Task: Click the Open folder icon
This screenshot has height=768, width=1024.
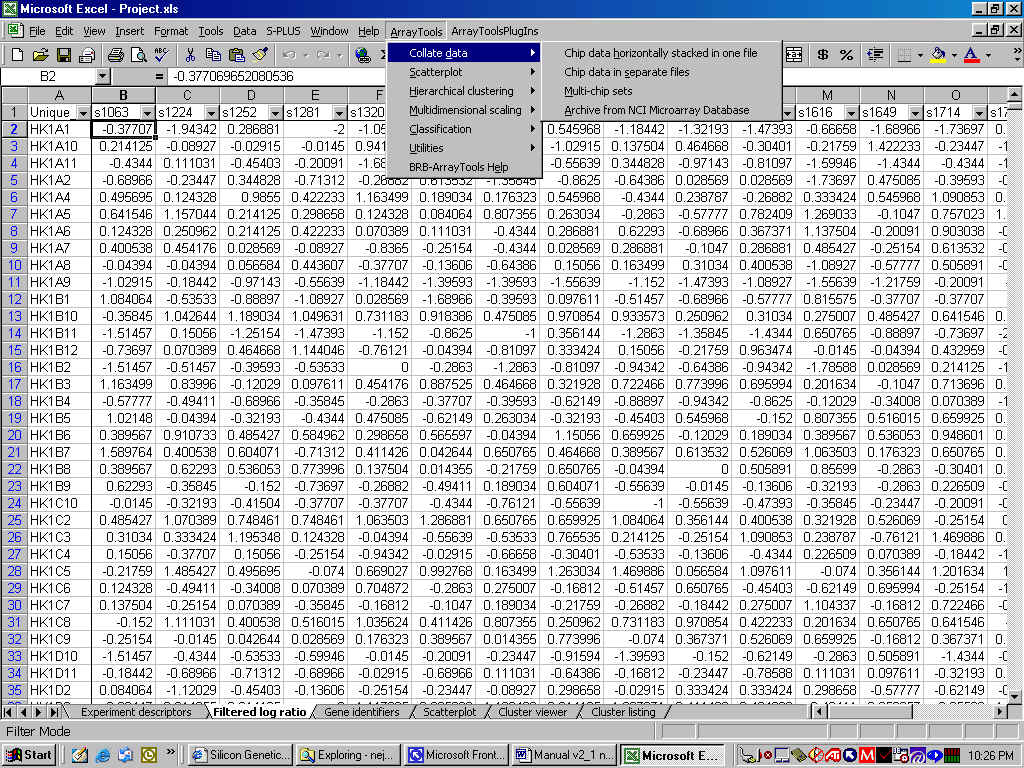Action: (x=40, y=55)
